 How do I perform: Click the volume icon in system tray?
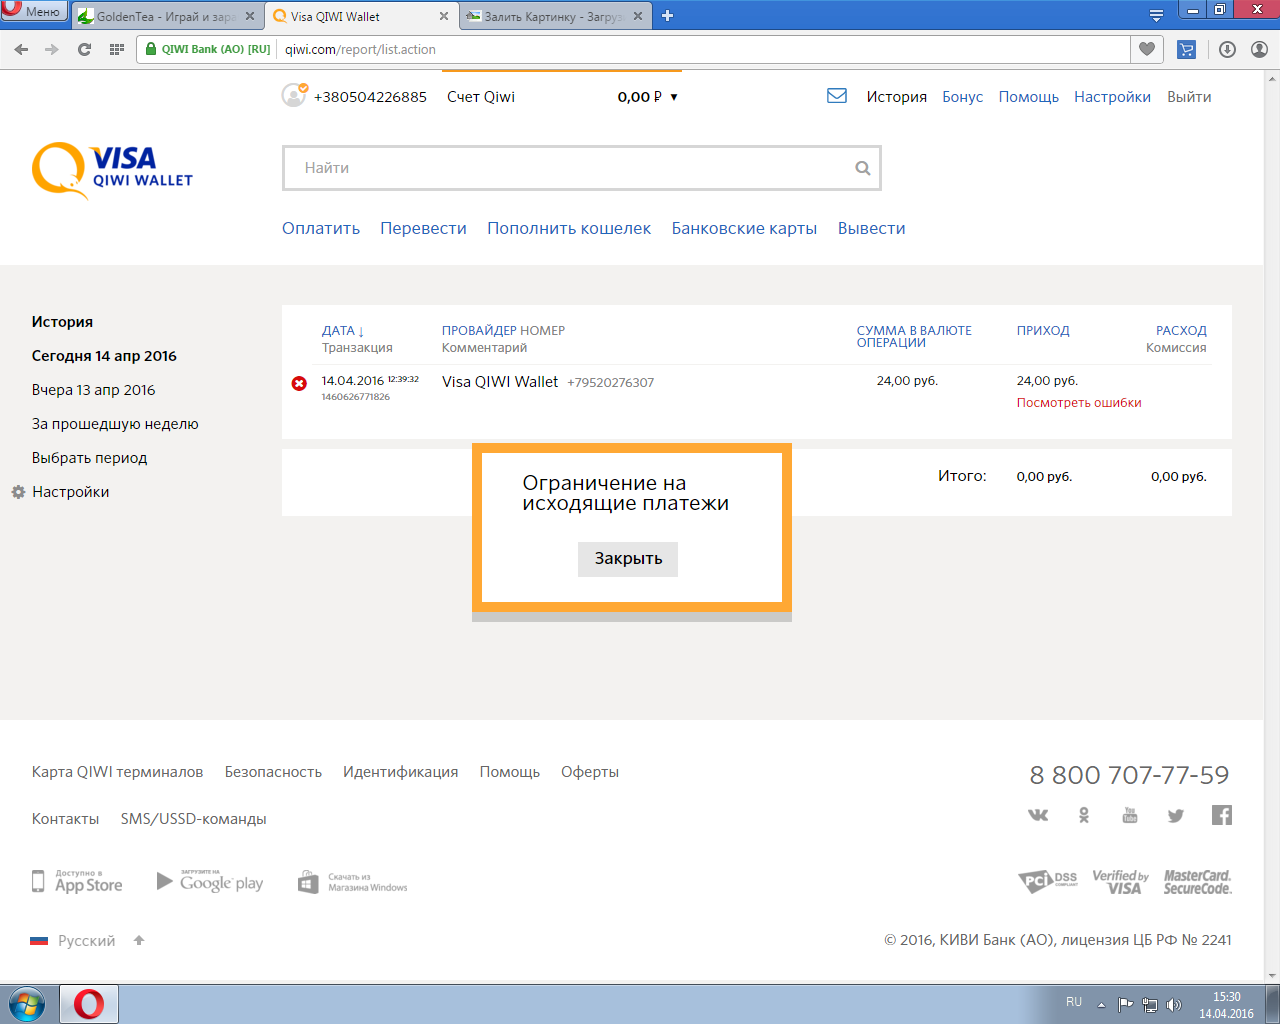pyautogui.click(x=1173, y=1004)
